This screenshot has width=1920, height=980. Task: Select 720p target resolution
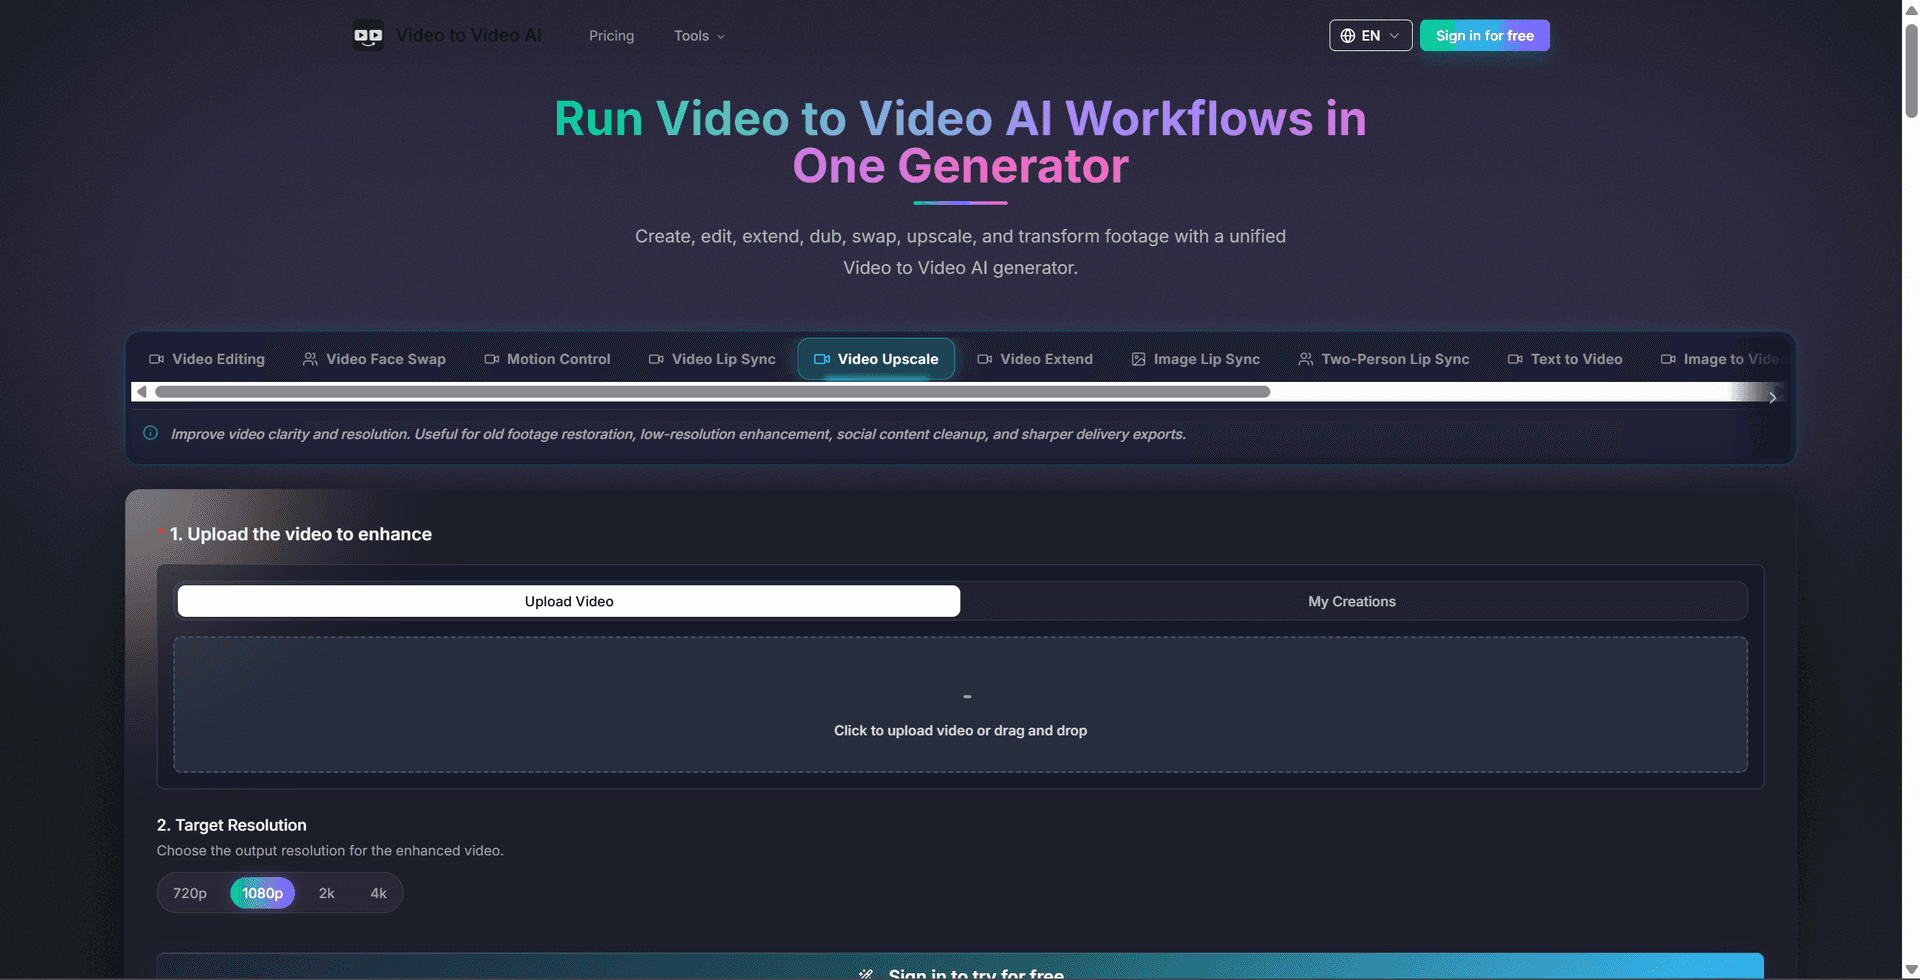point(190,893)
